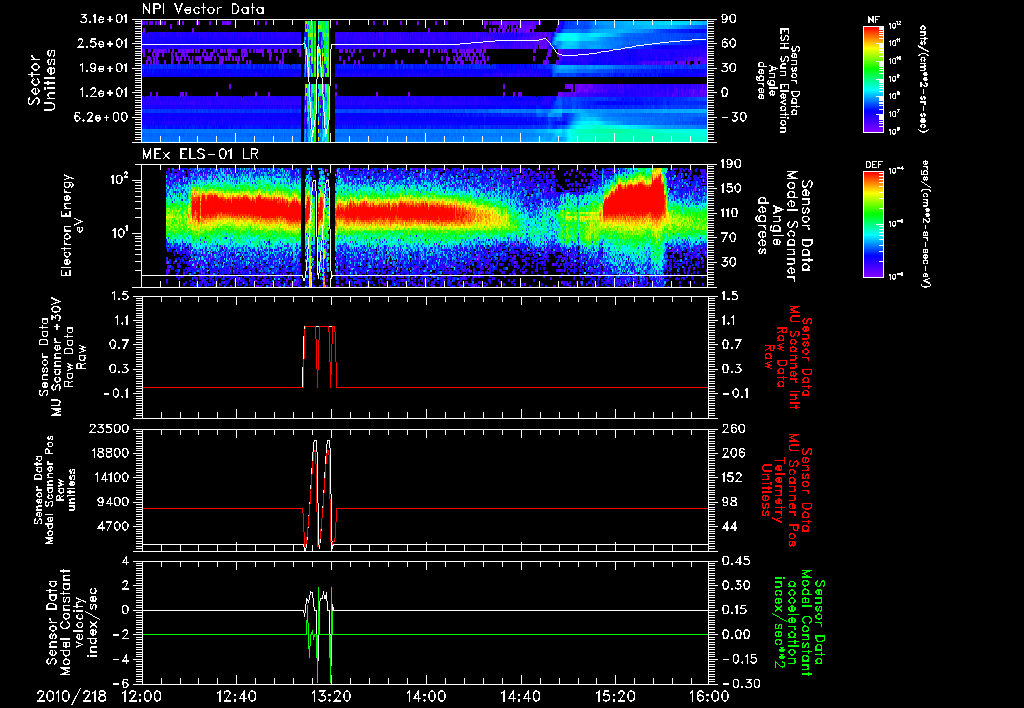
Task: Select the NF color bar legend
Action: tap(874, 78)
